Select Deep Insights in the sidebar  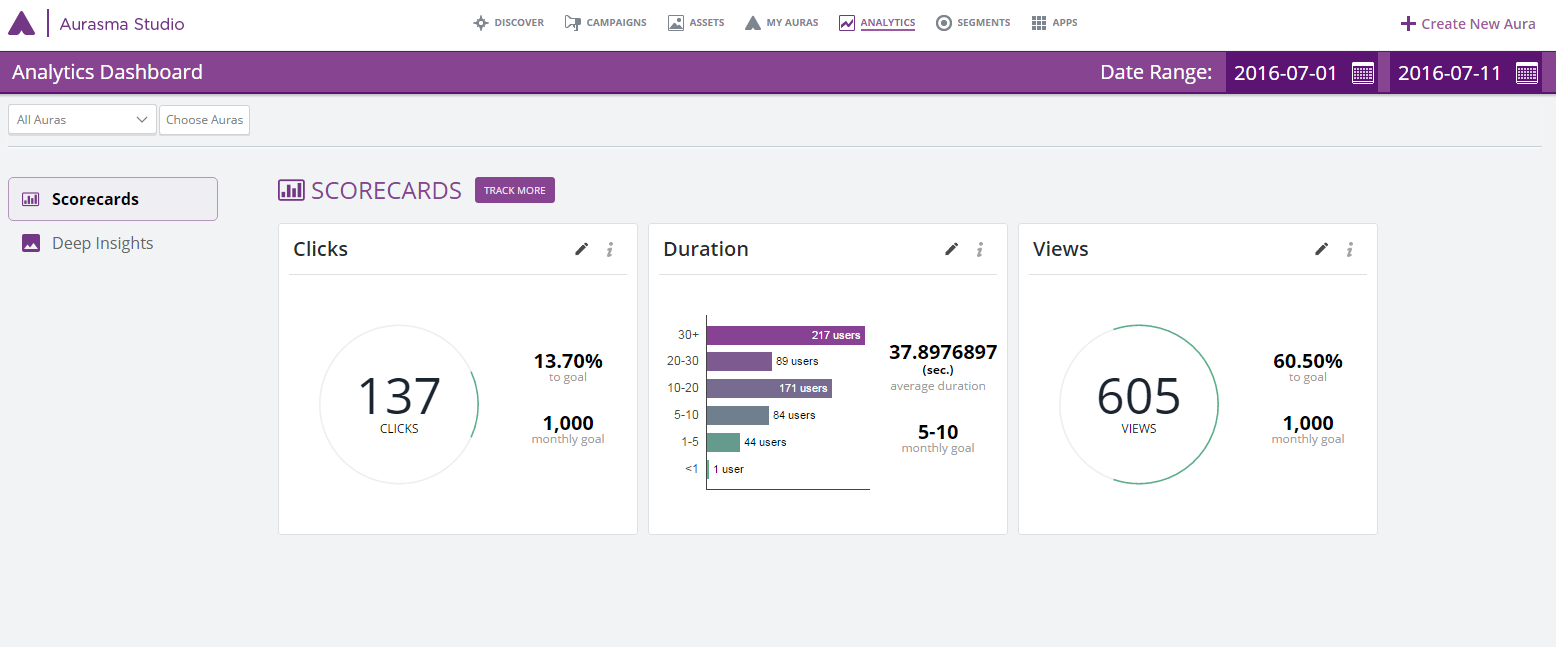(102, 243)
